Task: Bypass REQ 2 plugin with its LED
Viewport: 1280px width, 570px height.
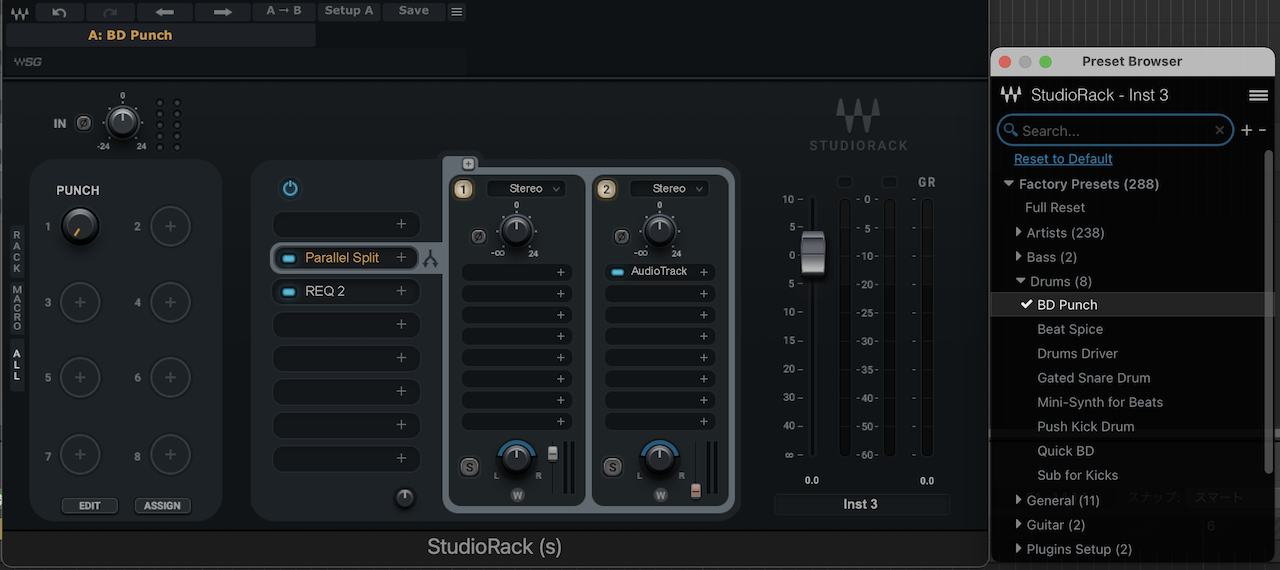Action: (289, 292)
